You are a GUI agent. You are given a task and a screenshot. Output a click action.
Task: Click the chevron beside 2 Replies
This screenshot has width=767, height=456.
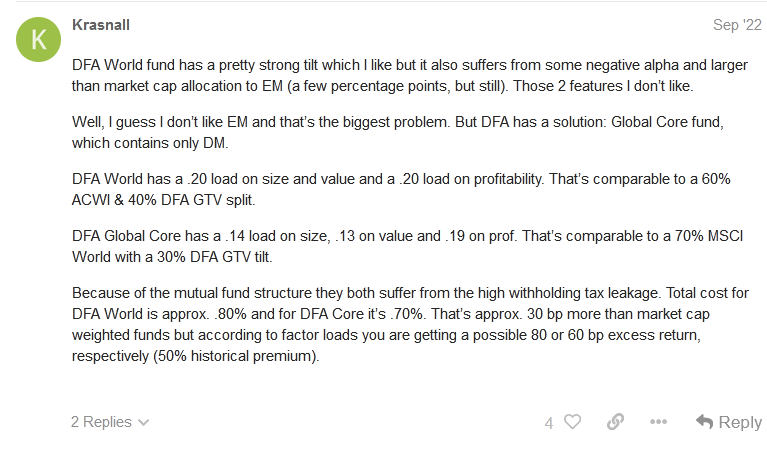tap(143, 423)
